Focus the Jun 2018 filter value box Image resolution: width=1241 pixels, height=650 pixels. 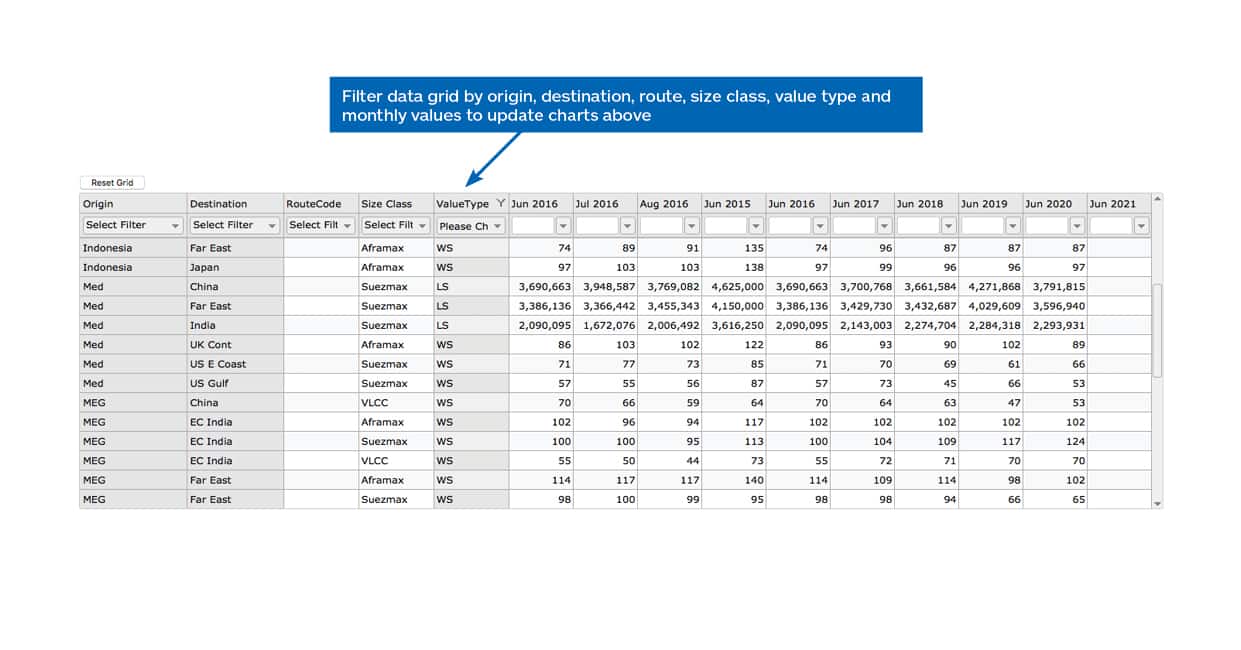[x=918, y=226]
